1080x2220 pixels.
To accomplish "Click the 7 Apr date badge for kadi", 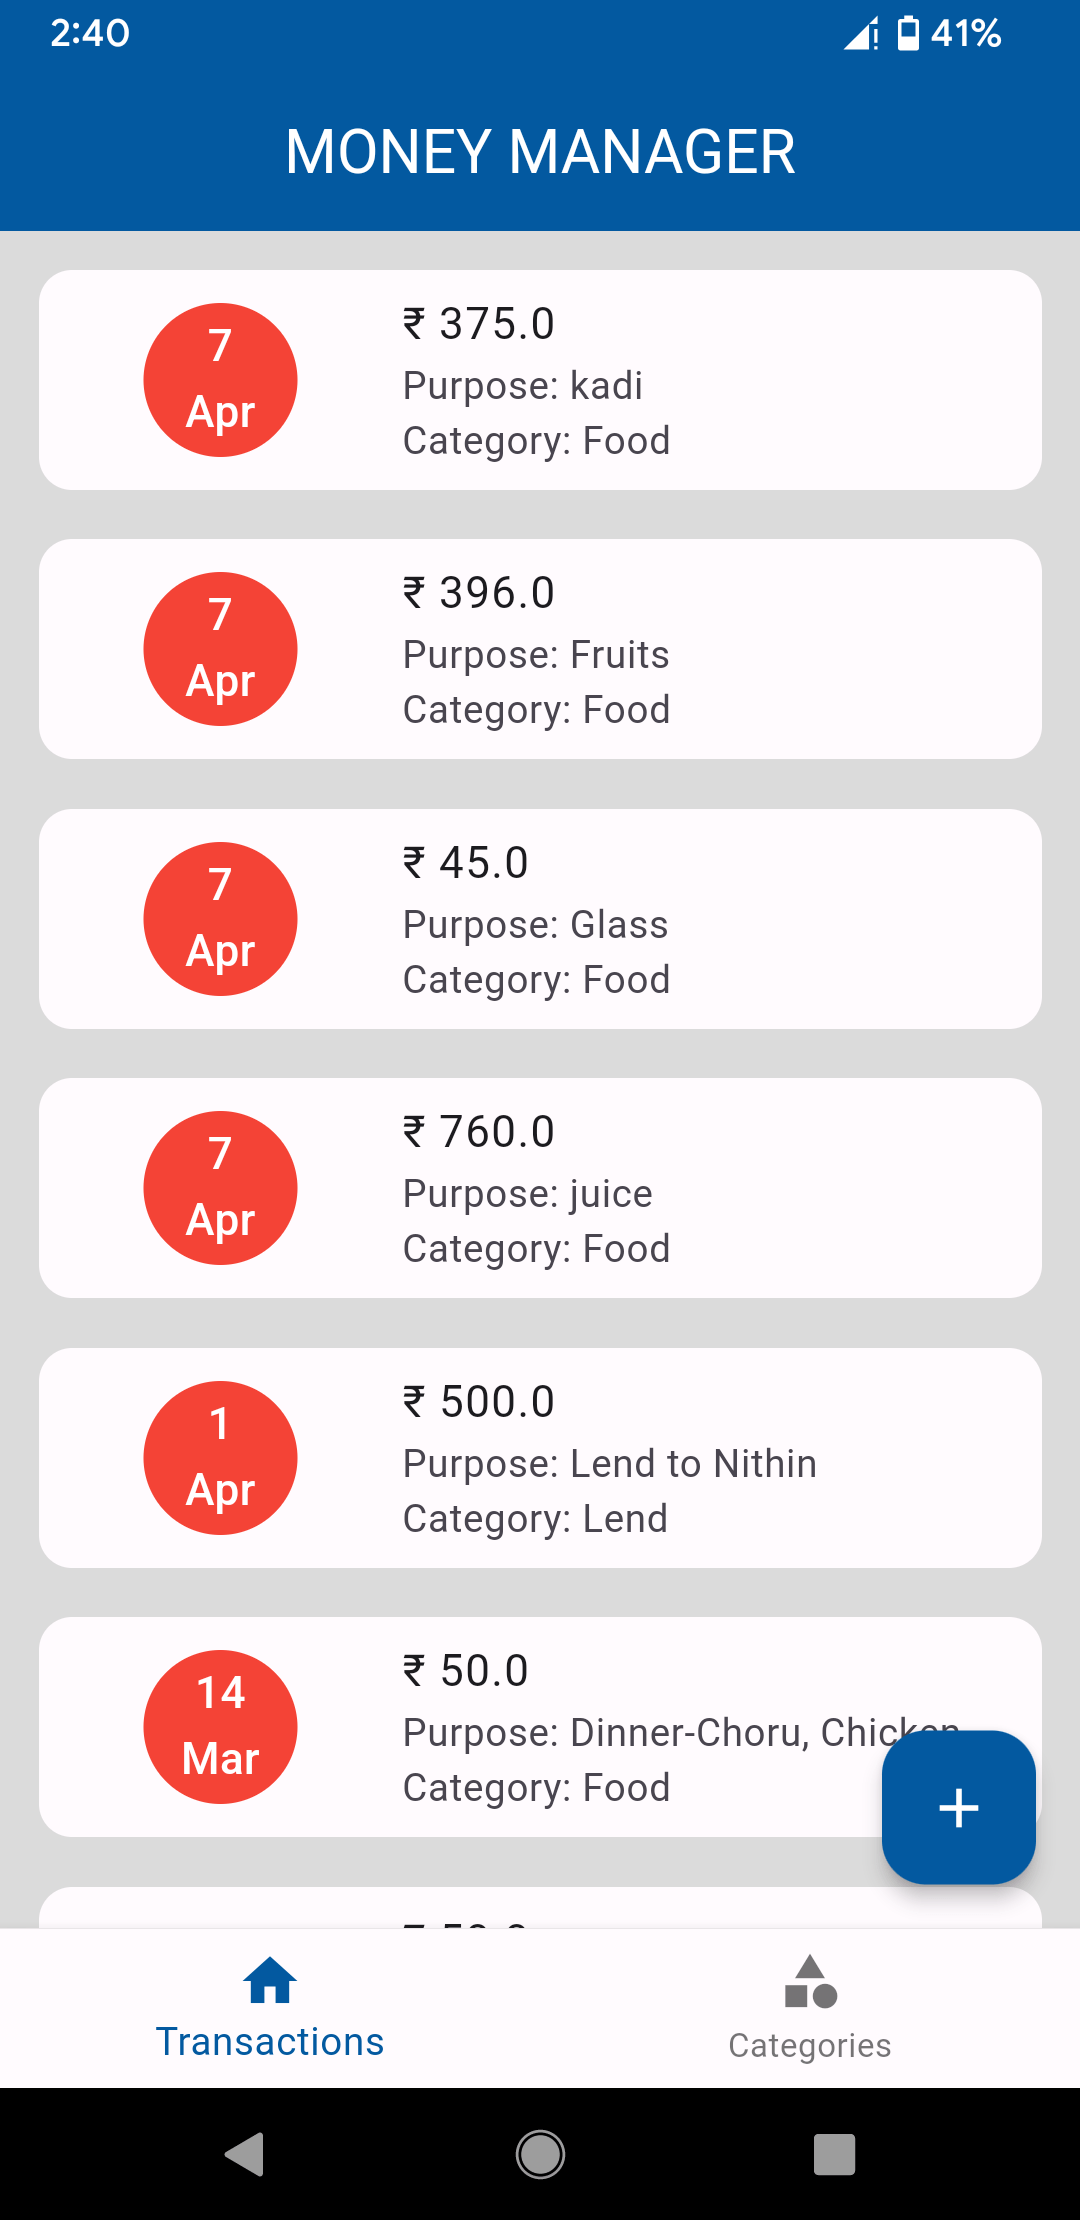I will click(x=220, y=380).
